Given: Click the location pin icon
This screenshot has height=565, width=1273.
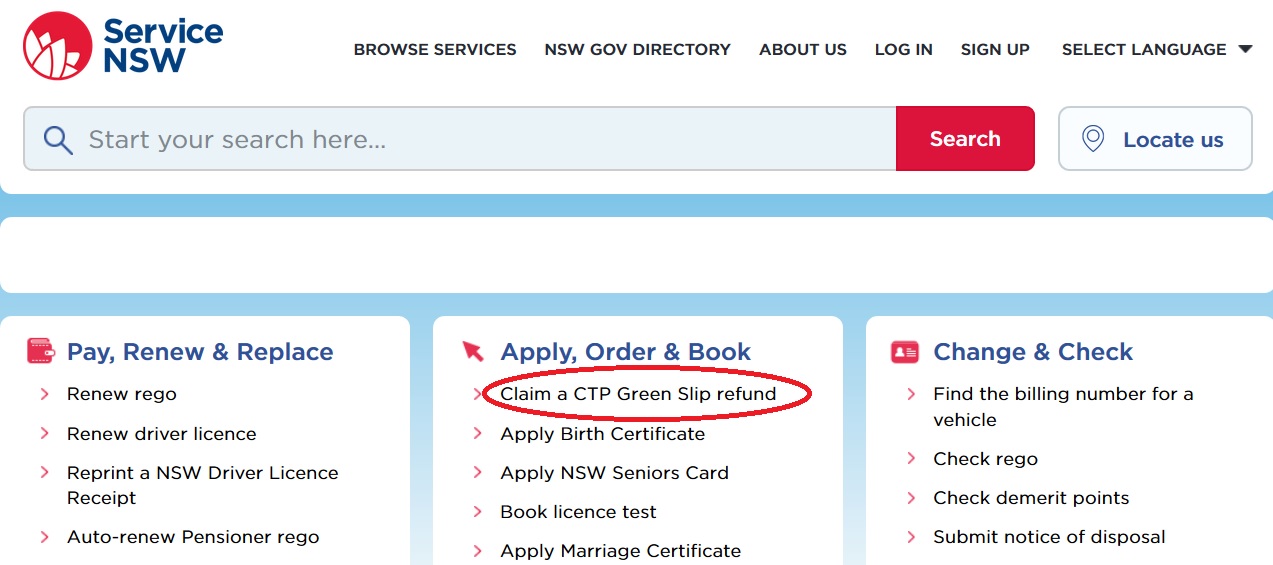Looking at the screenshot, I should click(x=1093, y=139).
